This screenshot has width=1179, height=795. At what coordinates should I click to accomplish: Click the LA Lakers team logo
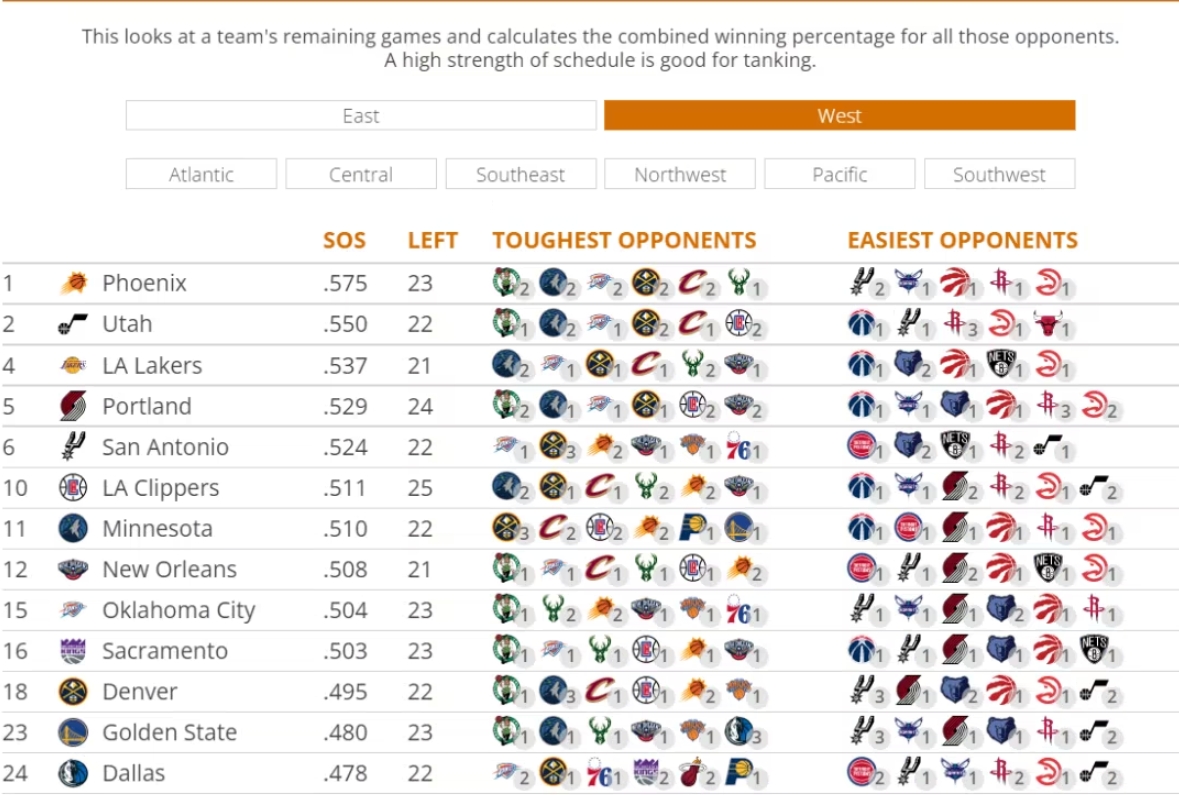[73, 366]
